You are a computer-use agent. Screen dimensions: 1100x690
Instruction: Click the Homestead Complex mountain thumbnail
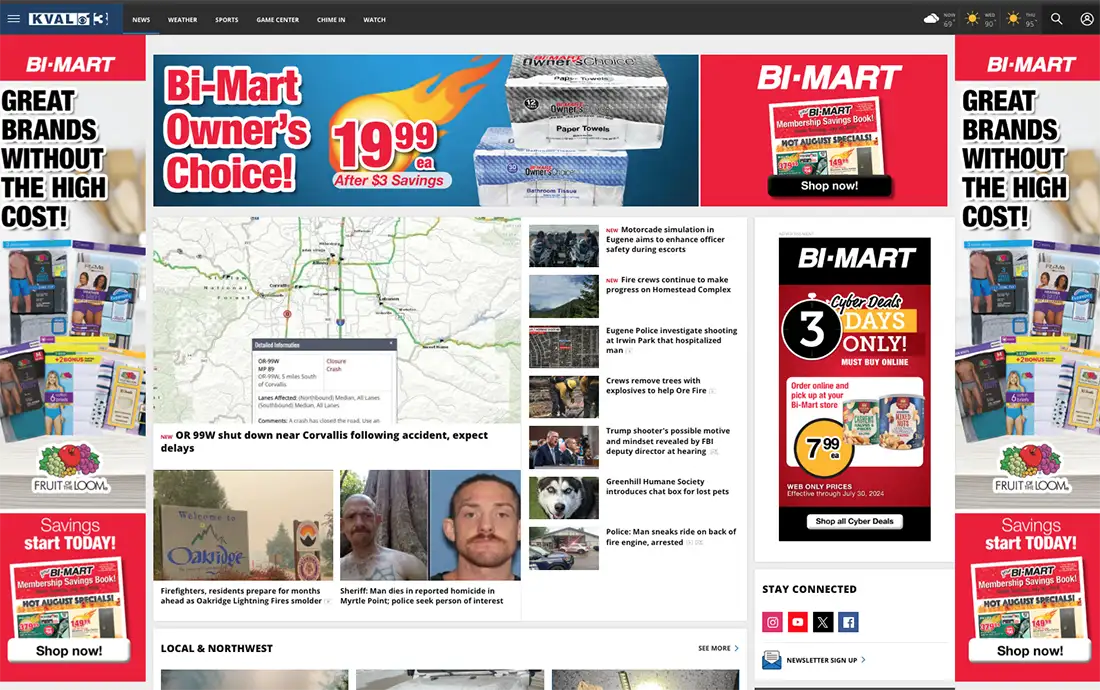point(564,296)
